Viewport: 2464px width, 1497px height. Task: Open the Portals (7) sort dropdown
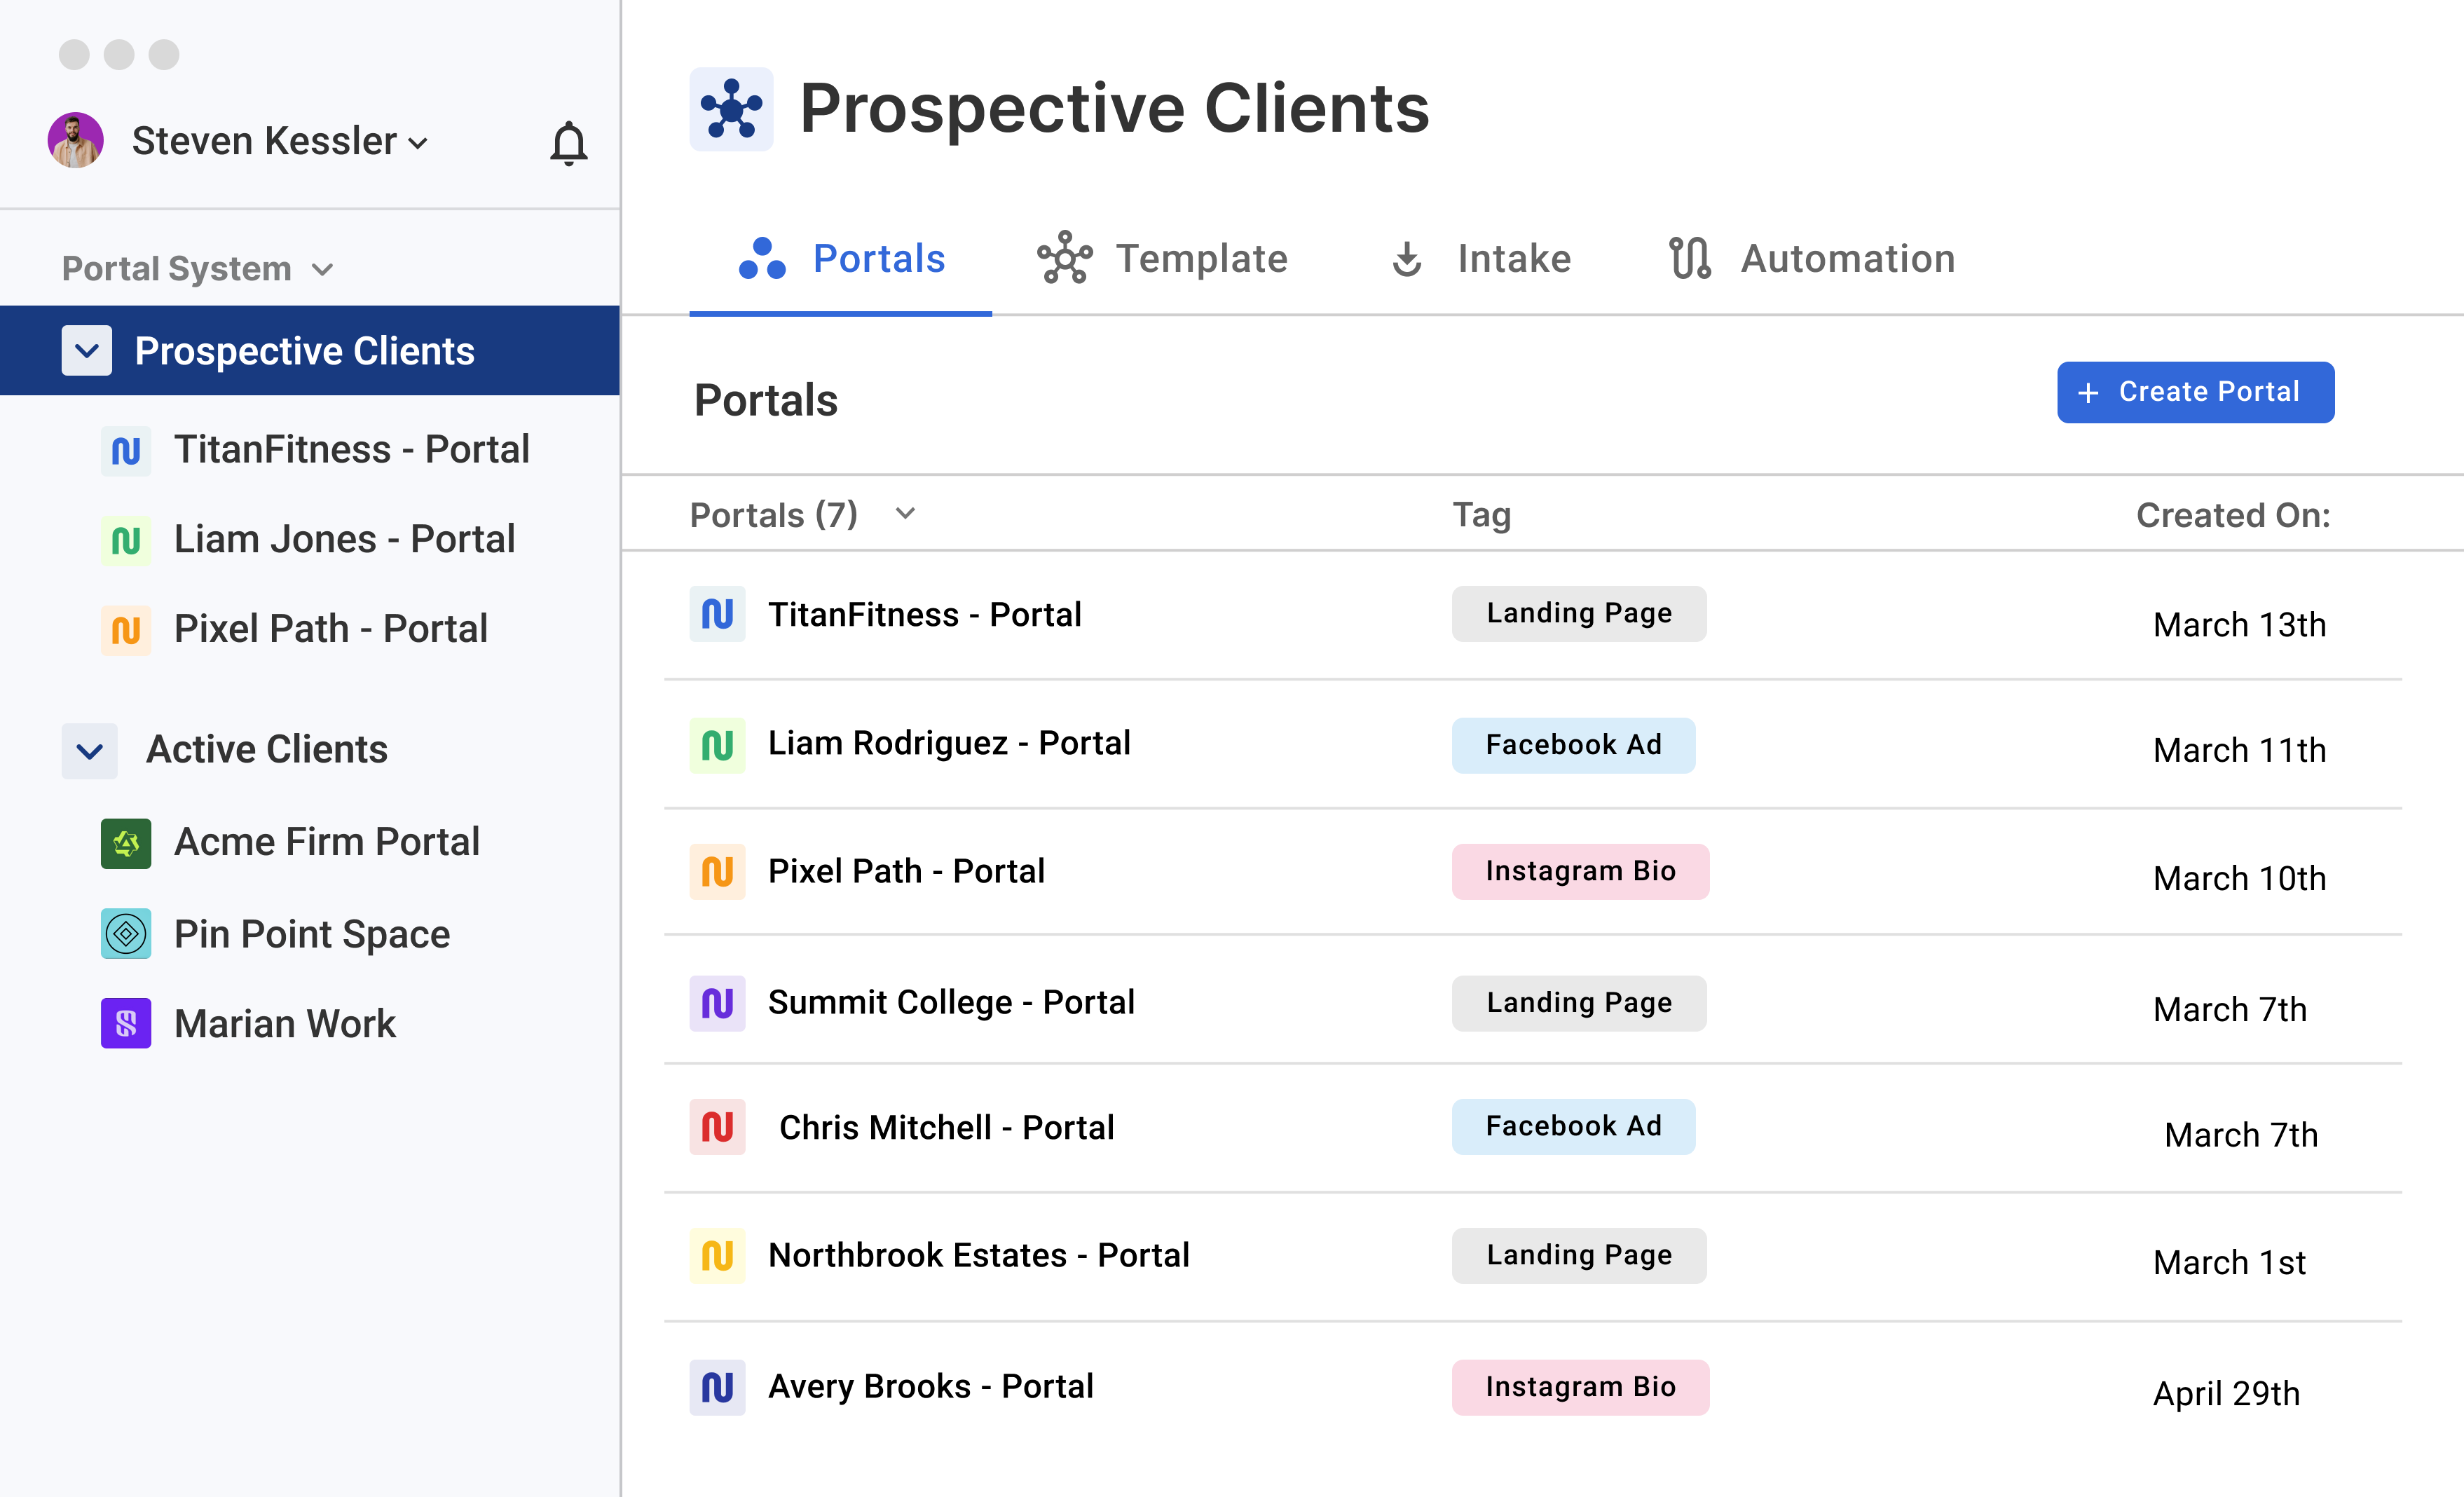point(905,514)
